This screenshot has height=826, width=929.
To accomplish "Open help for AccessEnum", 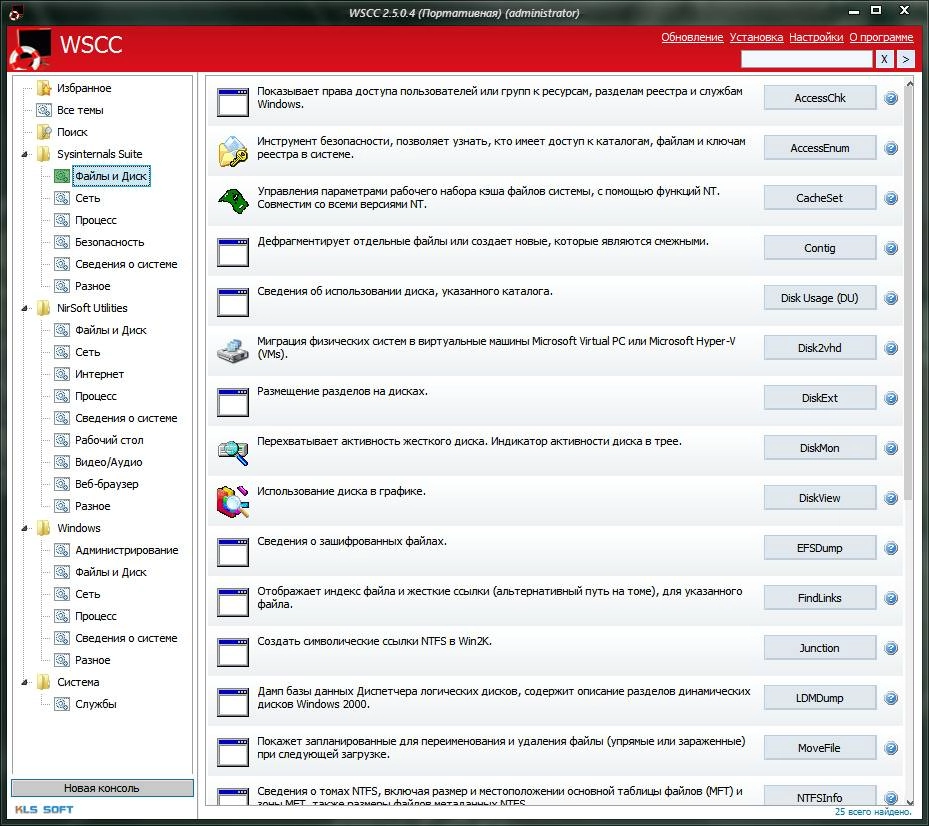I will [x=890, y=148].
